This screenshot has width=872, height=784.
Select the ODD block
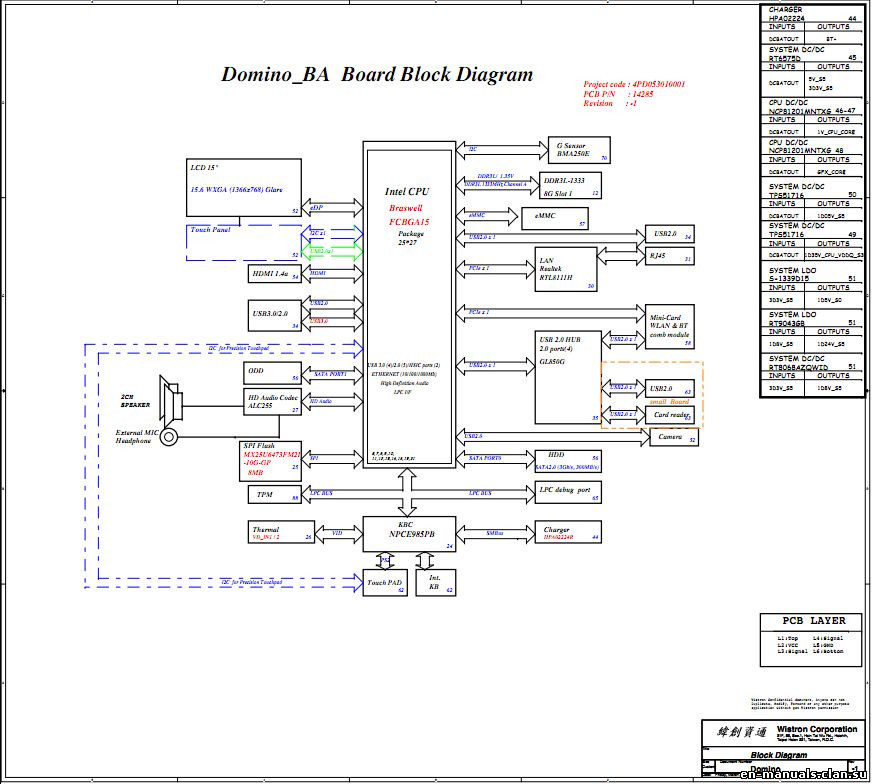[x=272, y=373]
